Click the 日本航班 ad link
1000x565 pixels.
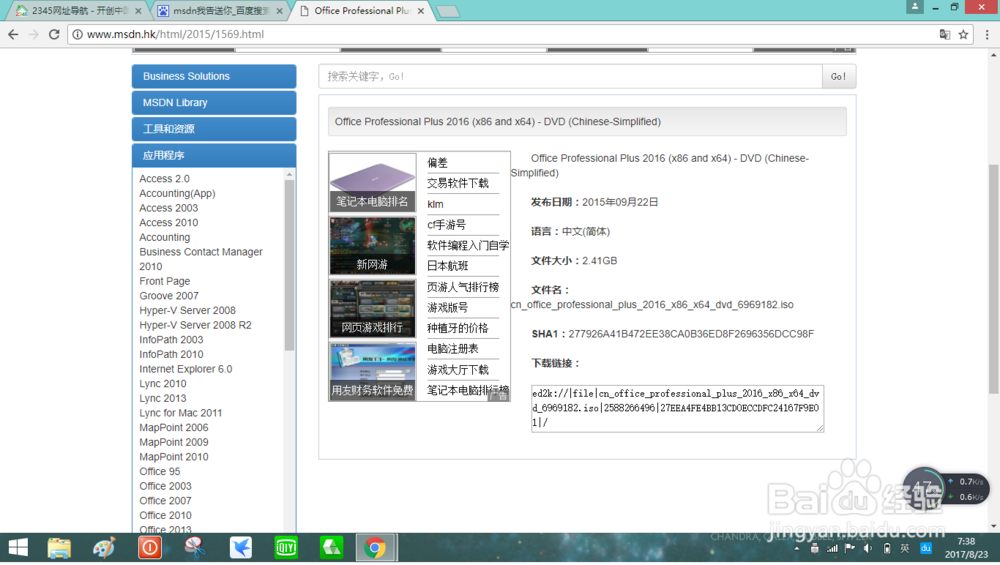tap(448, 266)
